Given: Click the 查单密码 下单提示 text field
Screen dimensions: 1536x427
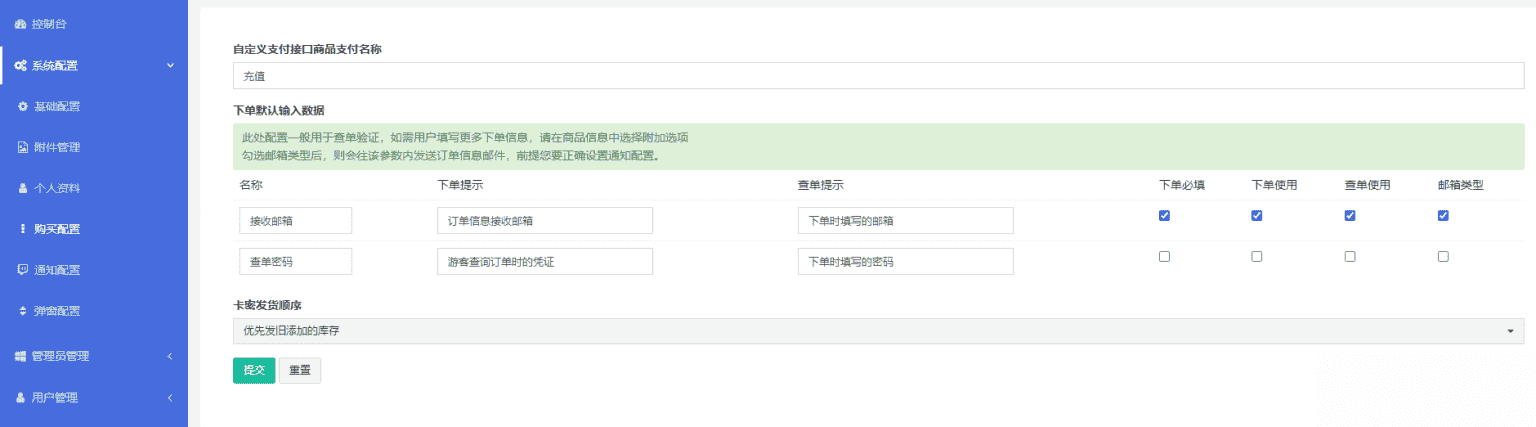Looking at the screenshot, I should (x=545, y=262).
